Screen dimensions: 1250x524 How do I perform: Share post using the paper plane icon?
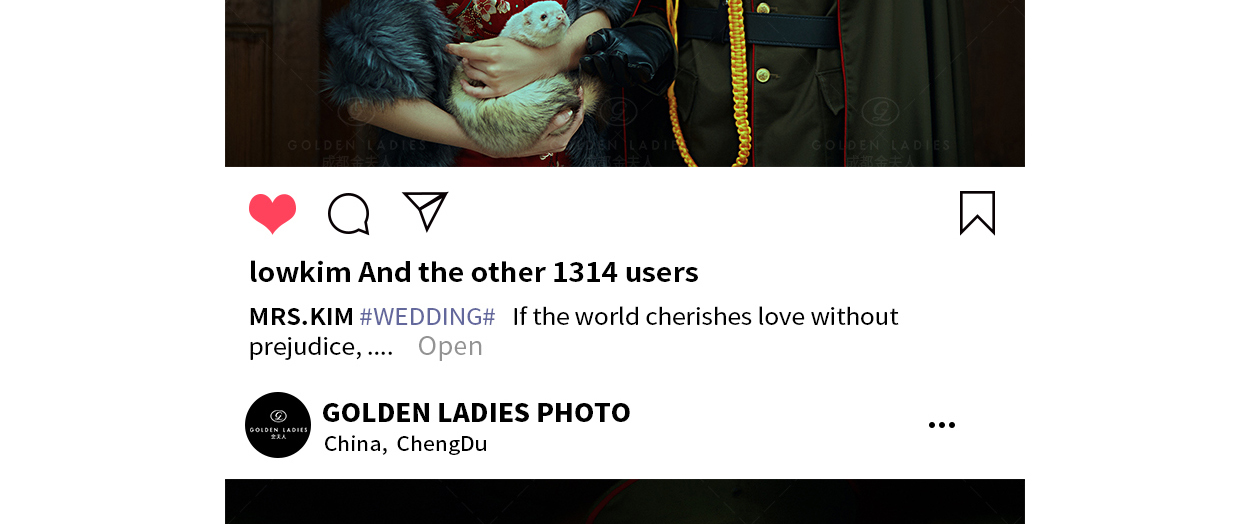coord(425,211)
